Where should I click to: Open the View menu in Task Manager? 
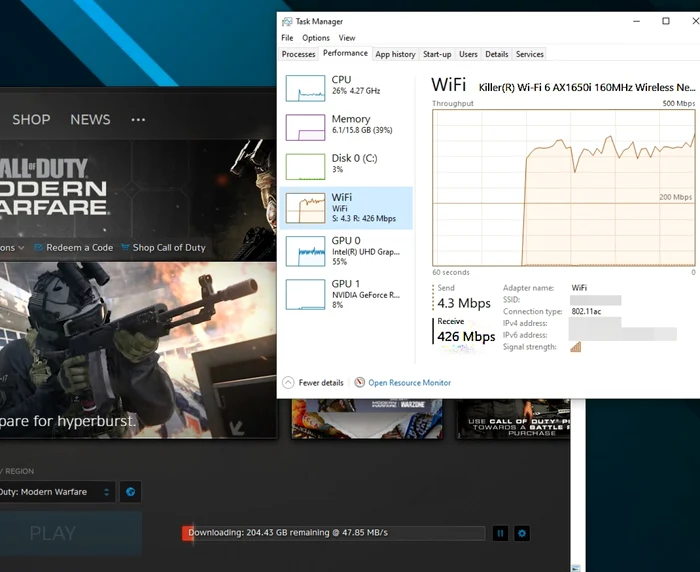tap(346, 38)
